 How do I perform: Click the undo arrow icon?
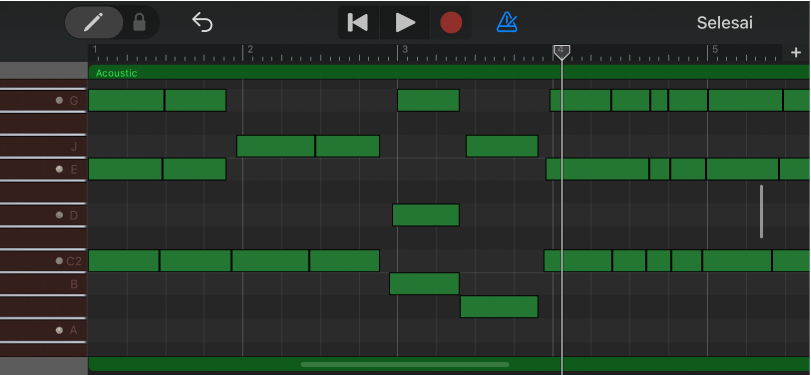coord(202,22)
